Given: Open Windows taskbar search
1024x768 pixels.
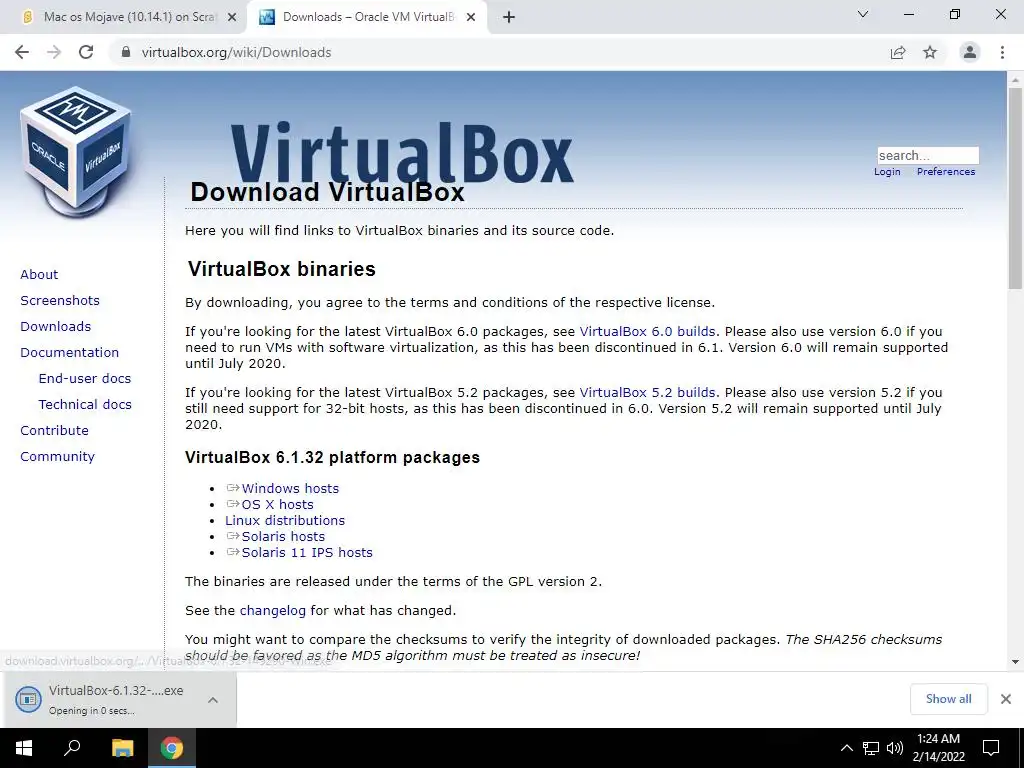Looking at the screenshot, I should pyautogui.click(x=72, y=748).
